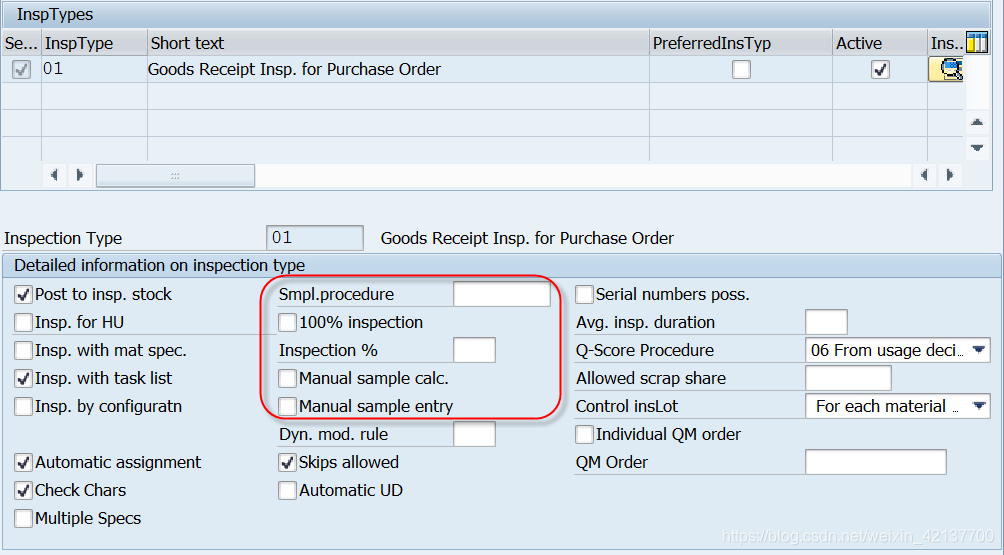Enable Individual QM order checkbox

pyautogui.click(x=584, y=434)
